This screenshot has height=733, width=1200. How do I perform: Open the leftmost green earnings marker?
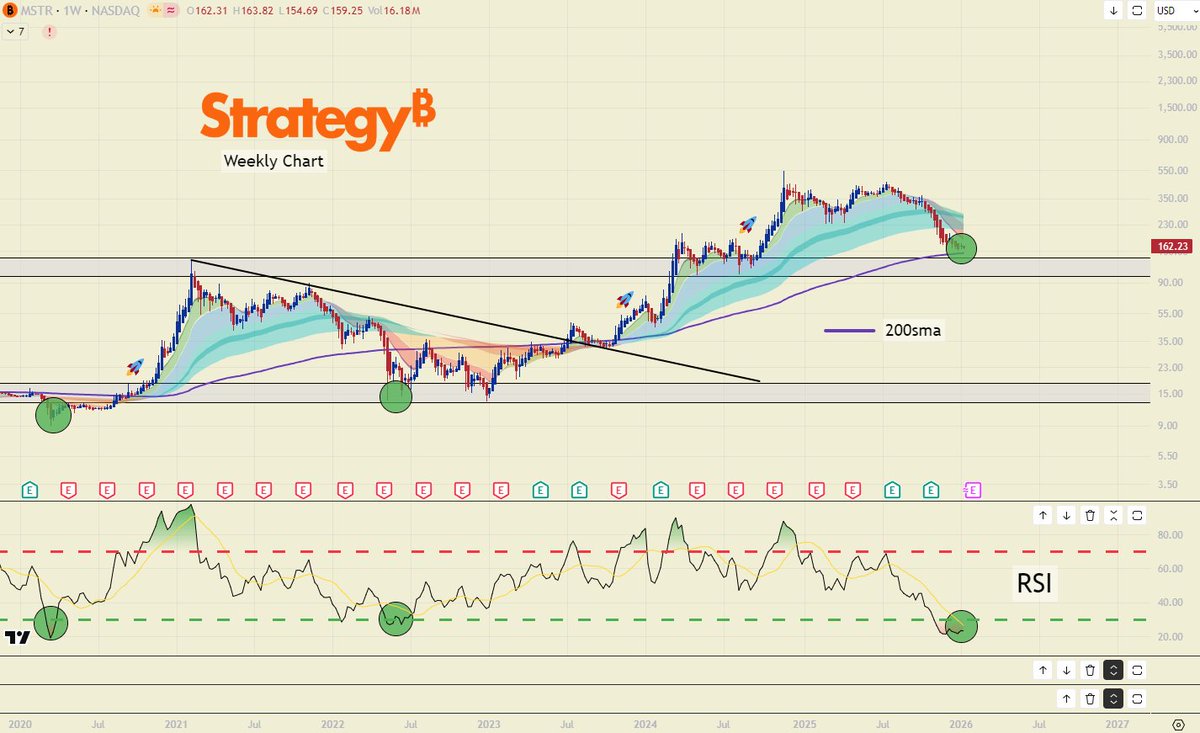[30, 490]
